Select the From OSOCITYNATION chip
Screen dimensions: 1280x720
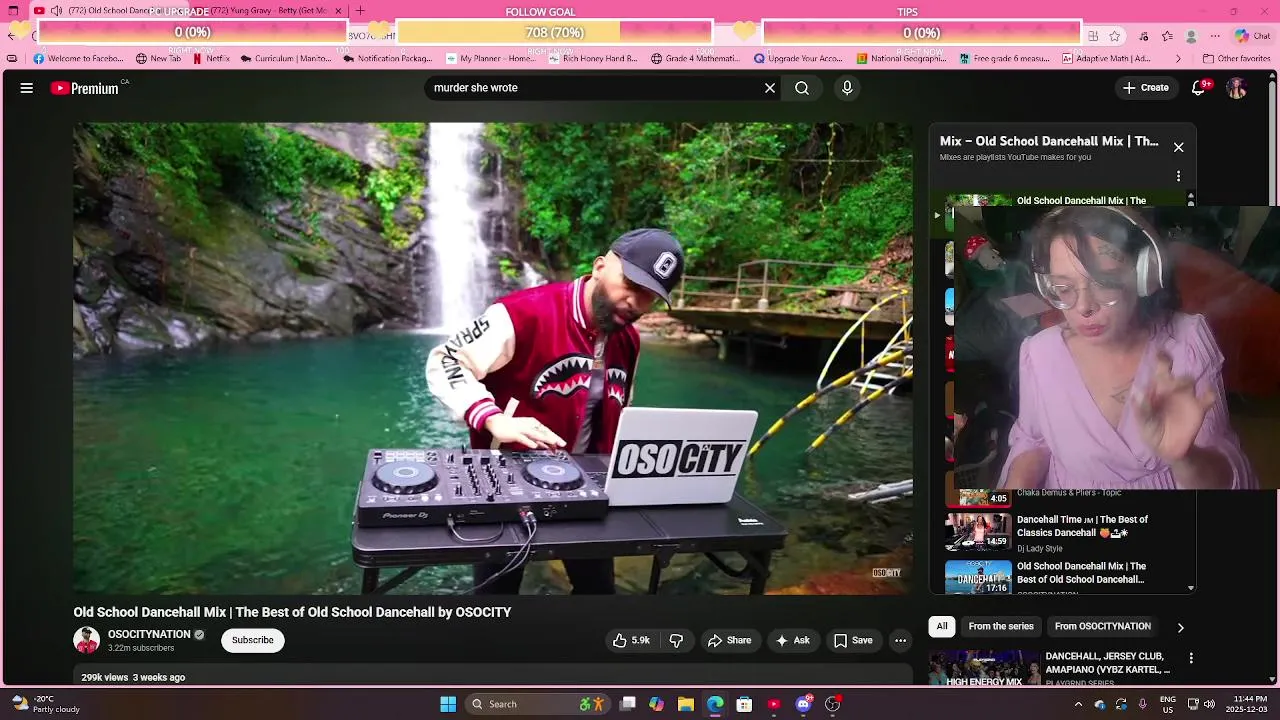(x=1103, y=626)
